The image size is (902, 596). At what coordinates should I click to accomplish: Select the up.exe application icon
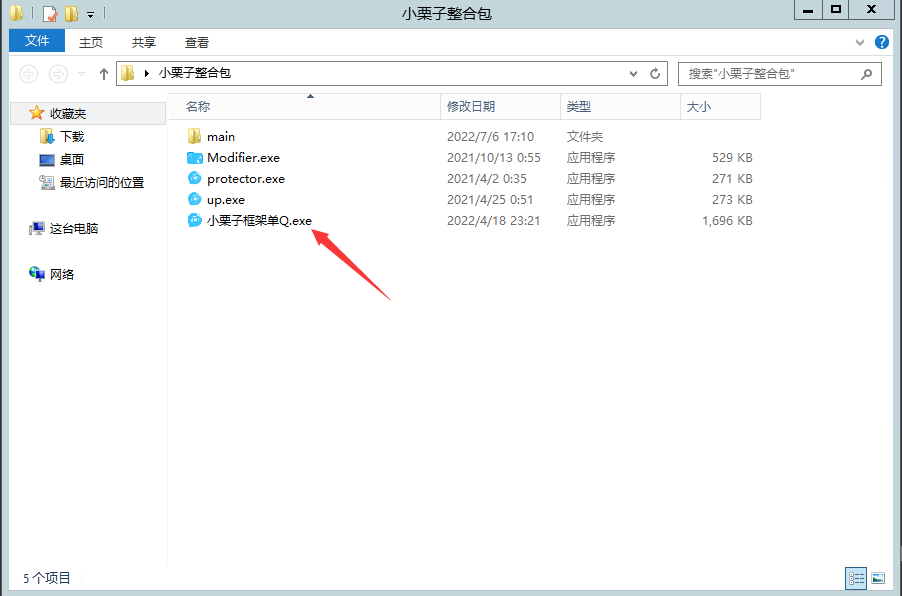coord(194,200)
